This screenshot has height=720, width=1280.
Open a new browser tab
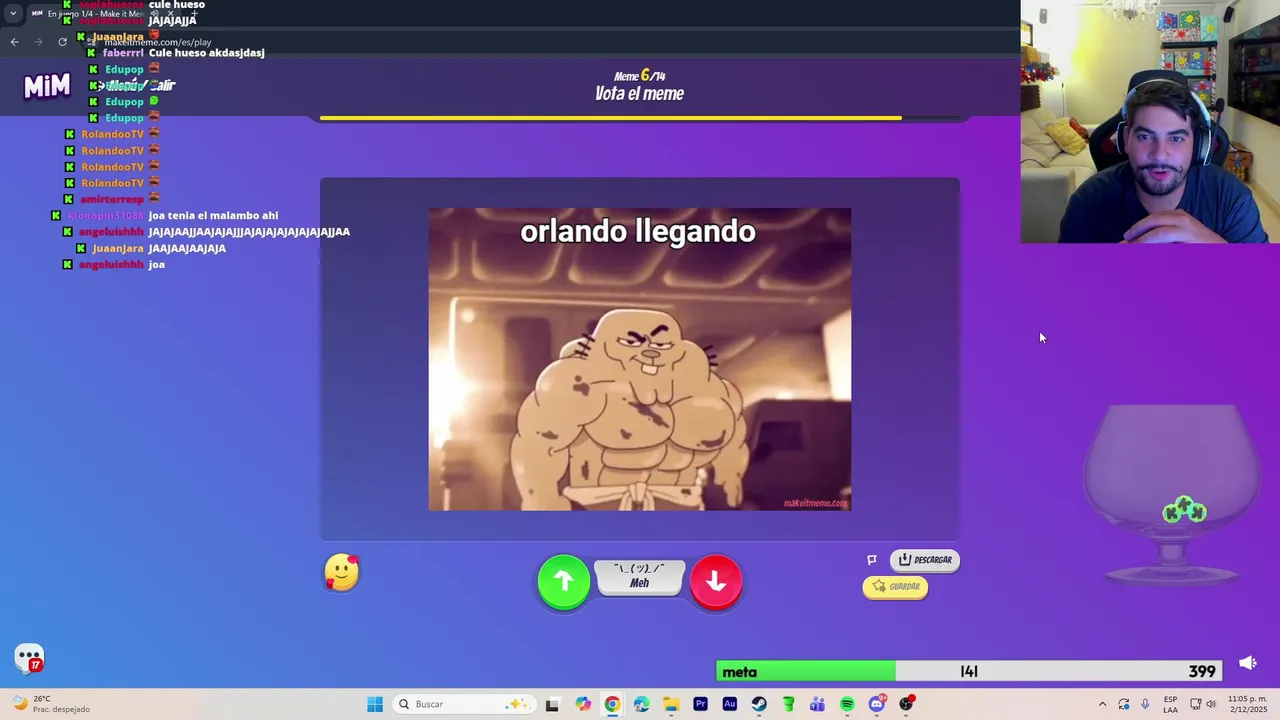click(x=194, y=14)
